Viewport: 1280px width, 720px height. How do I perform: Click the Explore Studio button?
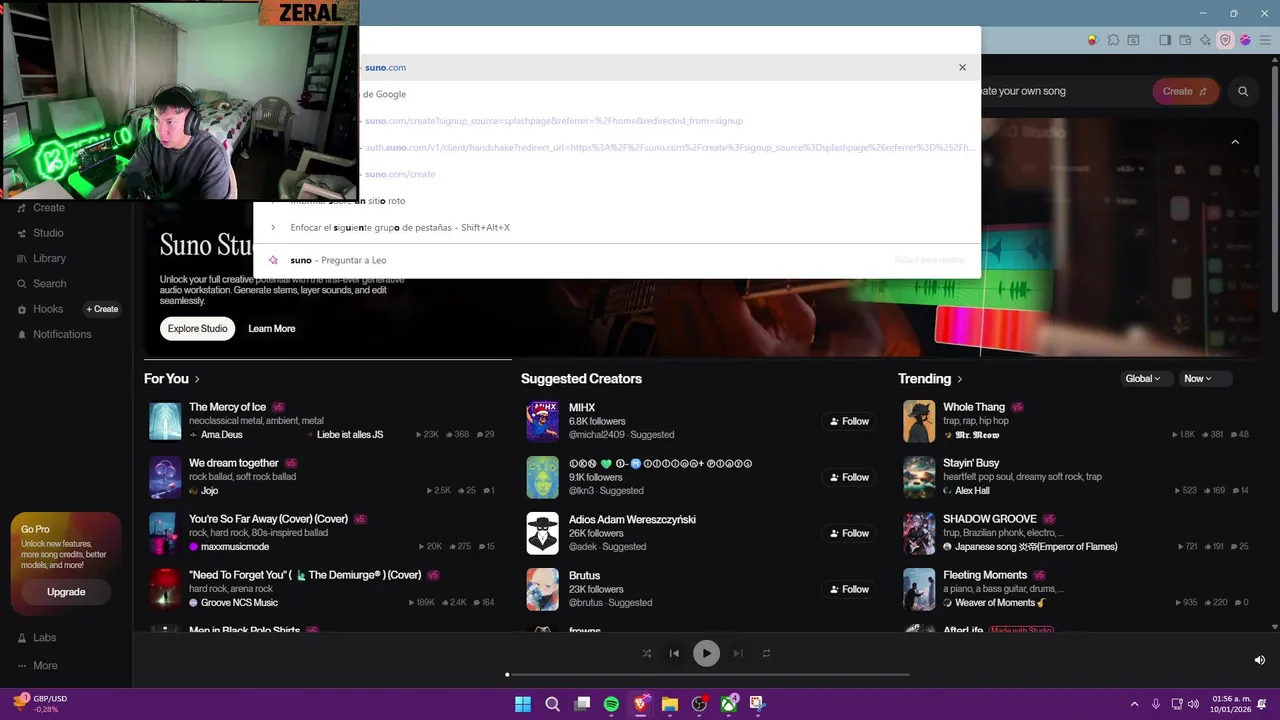point(197,329)
